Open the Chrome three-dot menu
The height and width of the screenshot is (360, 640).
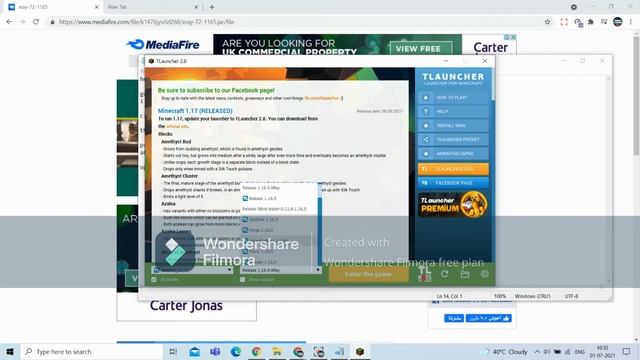pos(631,22)
